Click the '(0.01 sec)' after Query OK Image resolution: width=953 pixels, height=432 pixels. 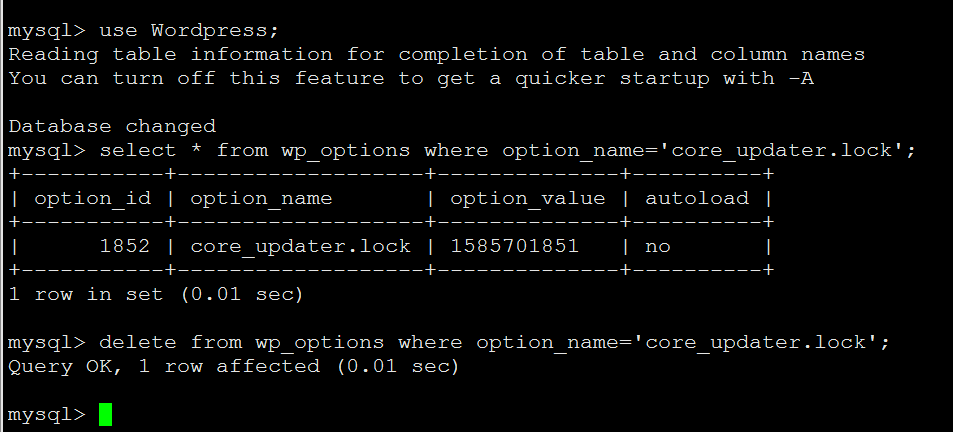pyautogui.click(x=398, y=366)
